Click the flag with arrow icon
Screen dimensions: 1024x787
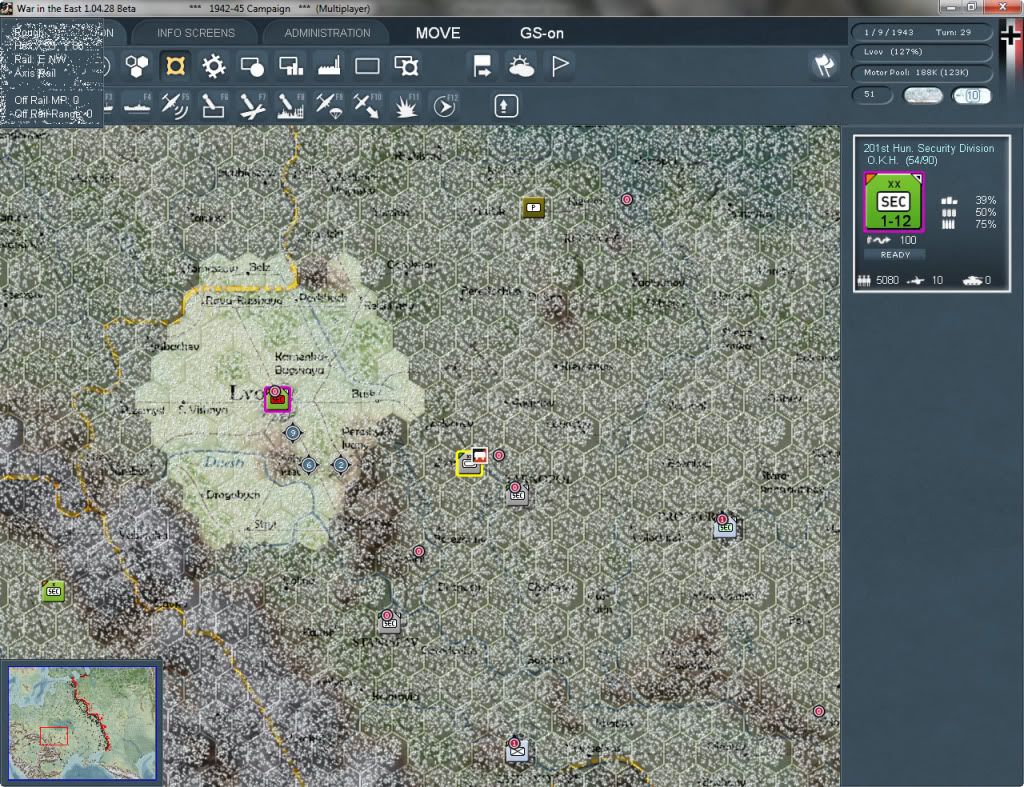coord(482,66)
